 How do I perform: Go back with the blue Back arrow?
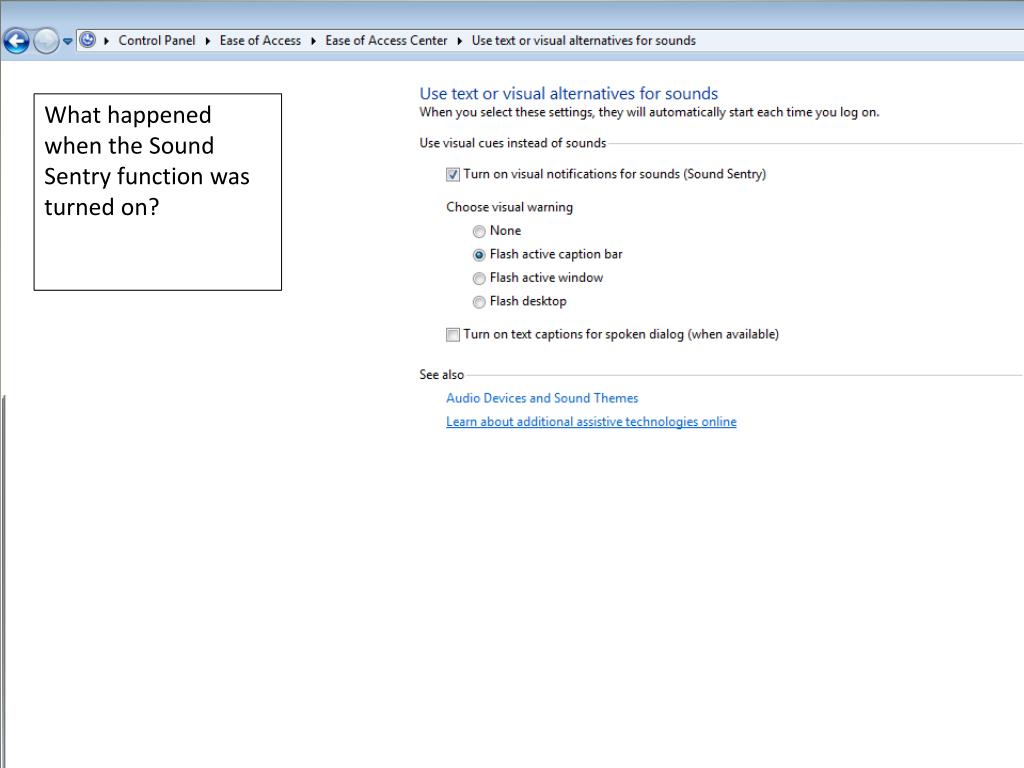17,41
